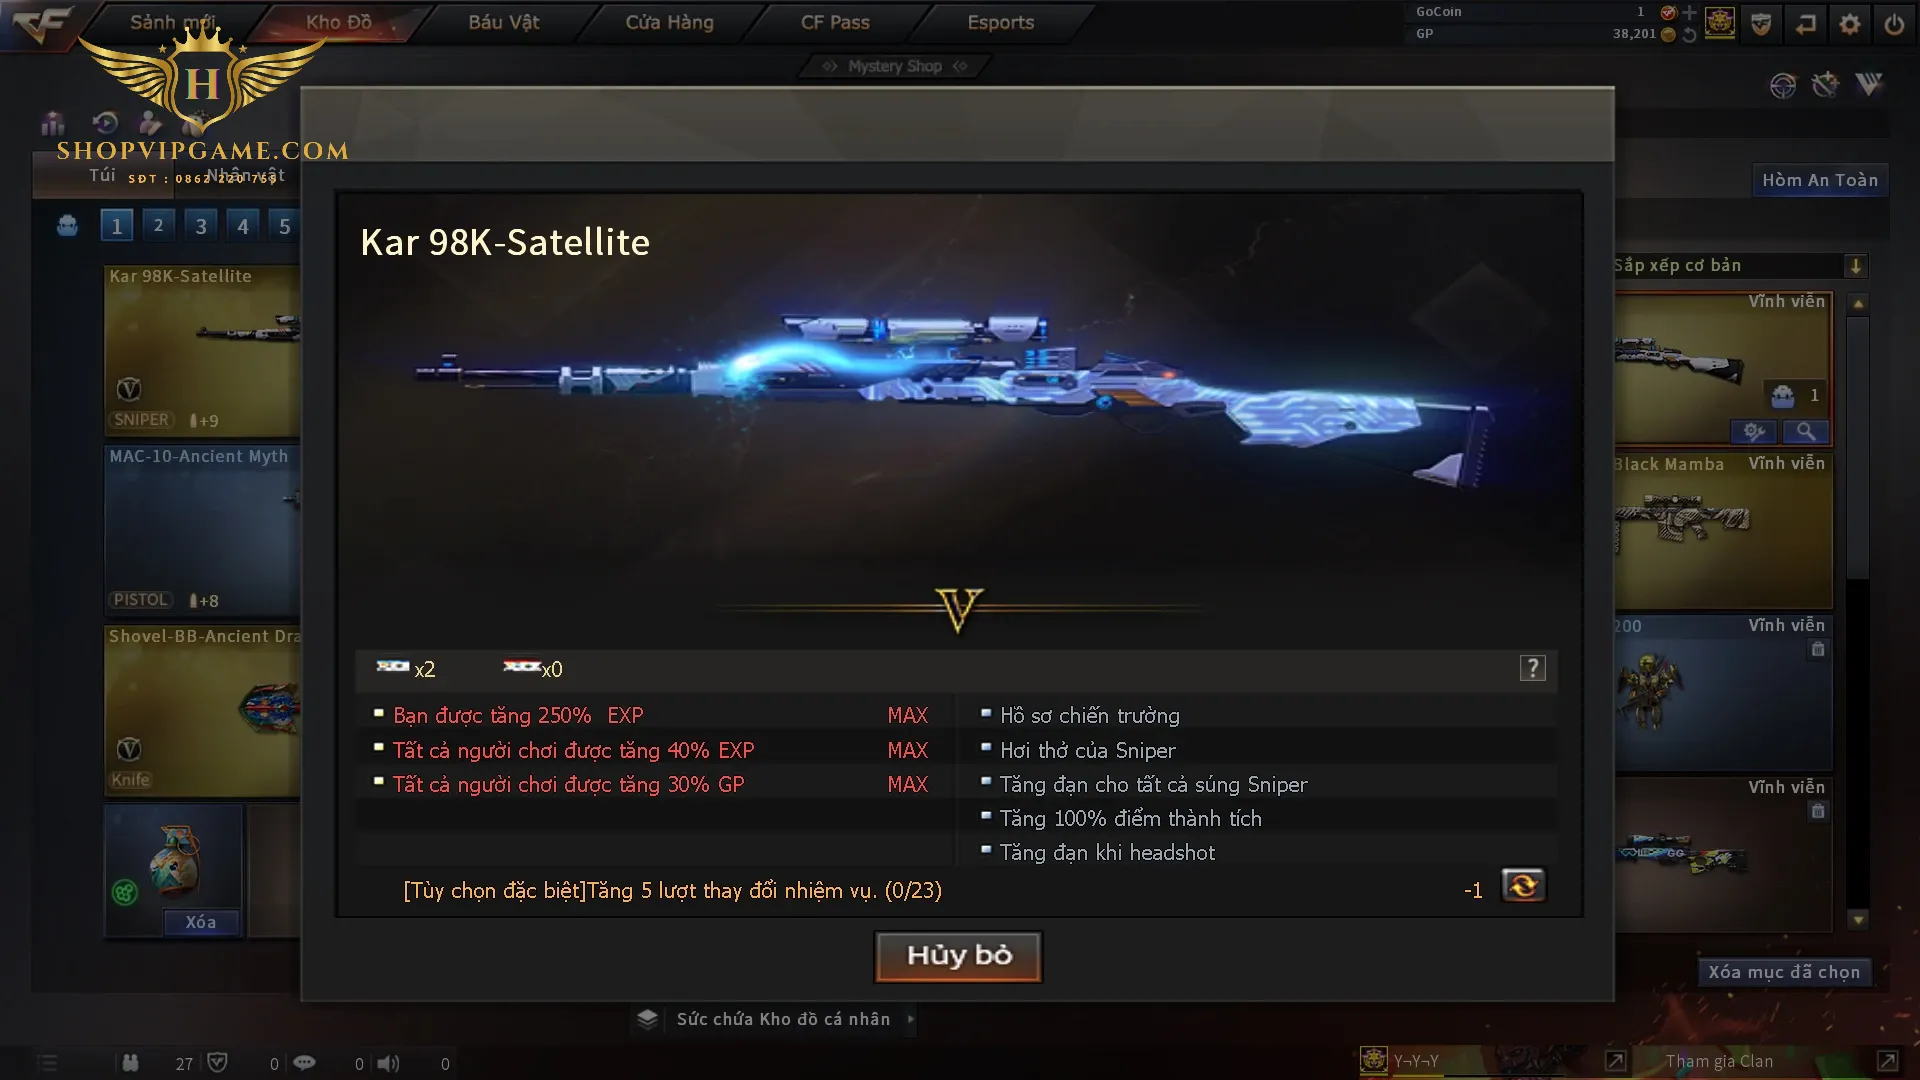Refresh the GP balance icon
This screenshot has height=1080, width=1920.
[x=1689, y=34]
